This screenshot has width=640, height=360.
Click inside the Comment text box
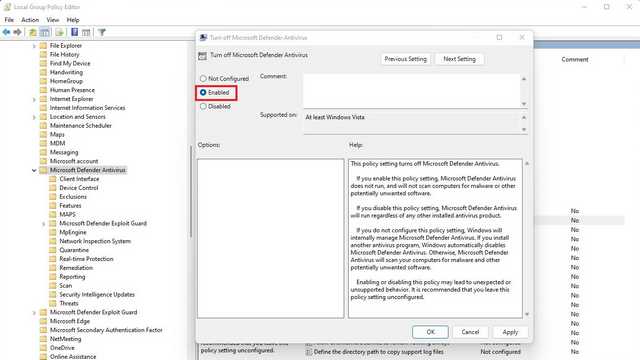tap(411, 91)
